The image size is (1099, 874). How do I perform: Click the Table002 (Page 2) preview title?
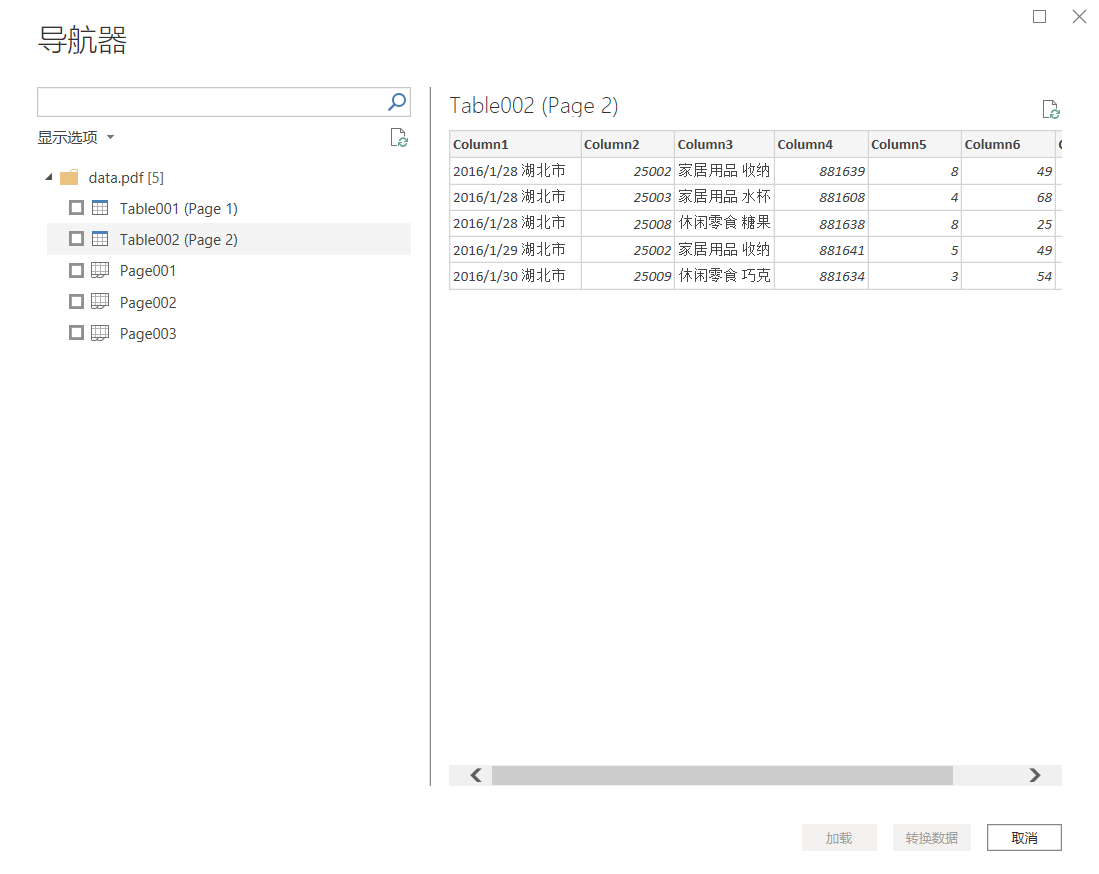(x=534, y=106)
